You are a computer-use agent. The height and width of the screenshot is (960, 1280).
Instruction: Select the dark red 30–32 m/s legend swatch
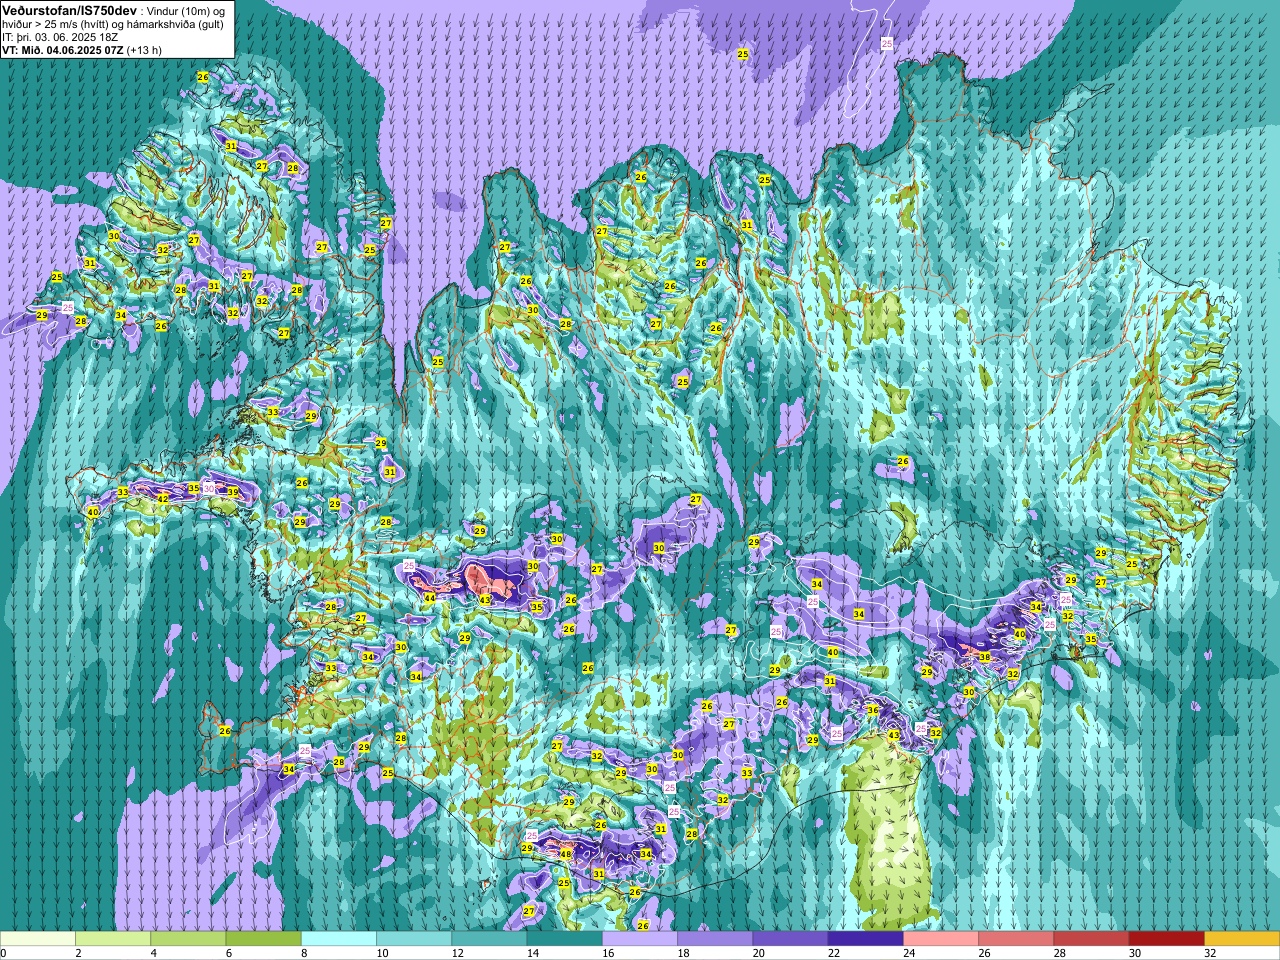[x=1166, y=939]
